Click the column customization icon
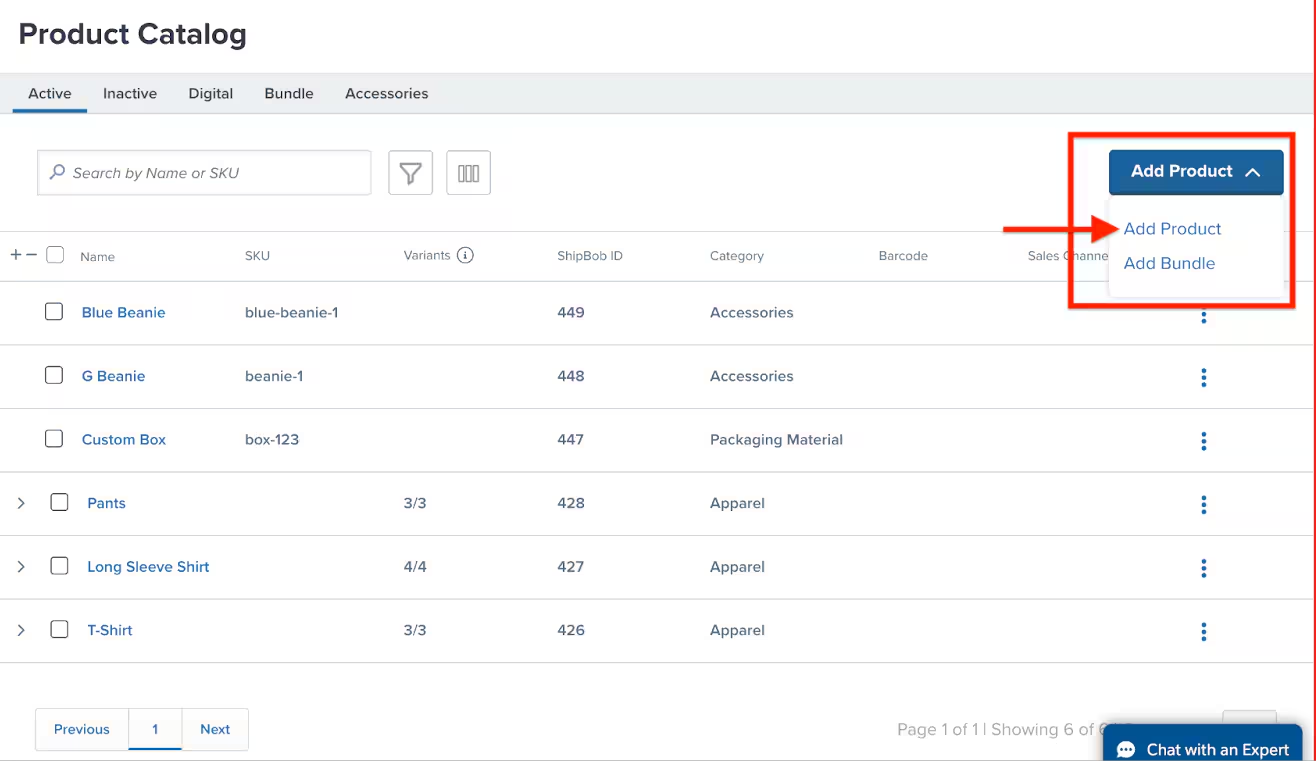This screenshot has width=1316, height=761. (x=468, y=172)
